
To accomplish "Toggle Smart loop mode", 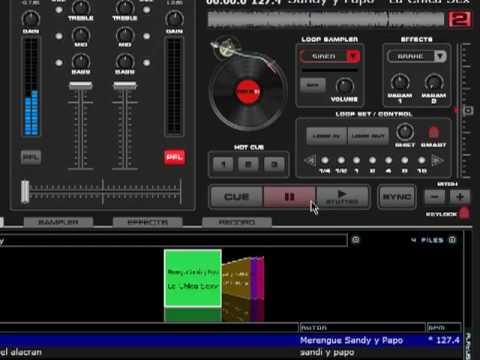I will click(433, 133).
